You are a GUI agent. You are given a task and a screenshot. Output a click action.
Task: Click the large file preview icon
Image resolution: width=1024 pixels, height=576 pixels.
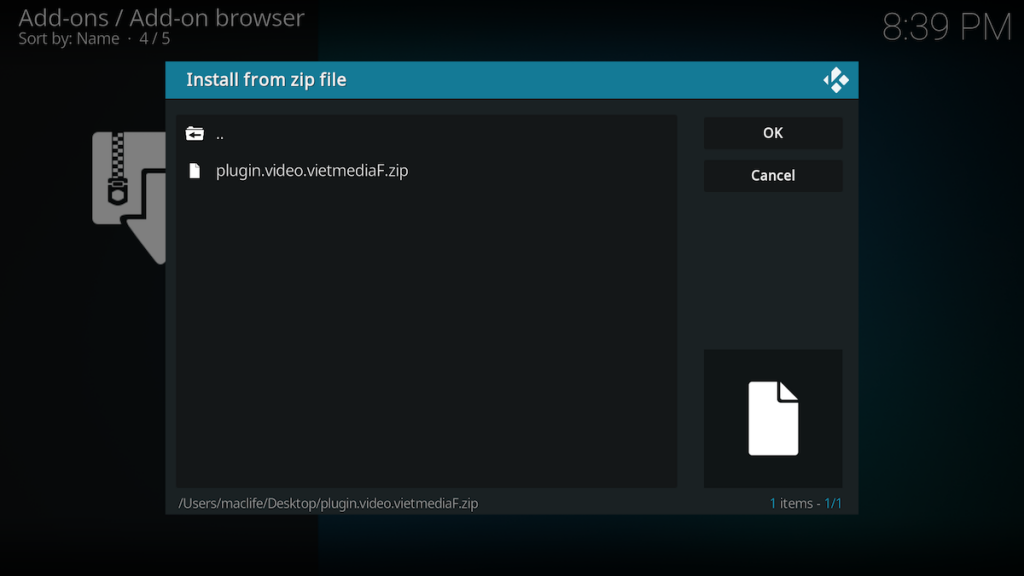pyautogui.click(x=772, y=418)
